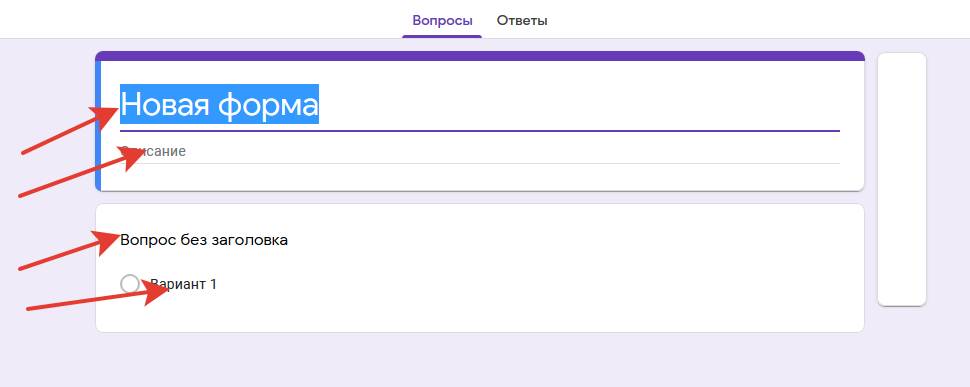970x387 pixels.
Task: Open the Вопросы tab
Action: tap(442, 20)
